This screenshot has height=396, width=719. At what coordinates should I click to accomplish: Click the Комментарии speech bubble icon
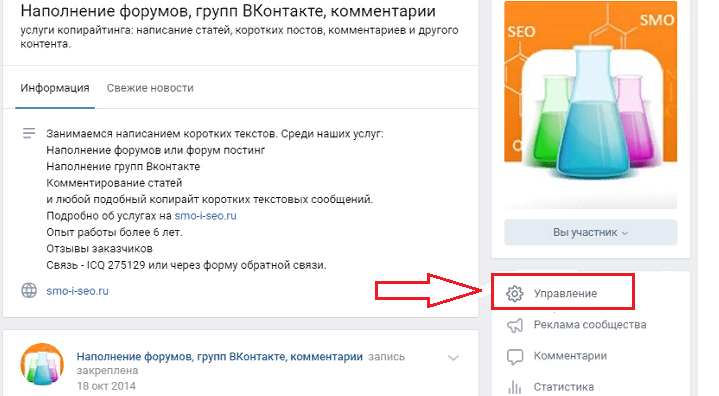tap(514, 357)
